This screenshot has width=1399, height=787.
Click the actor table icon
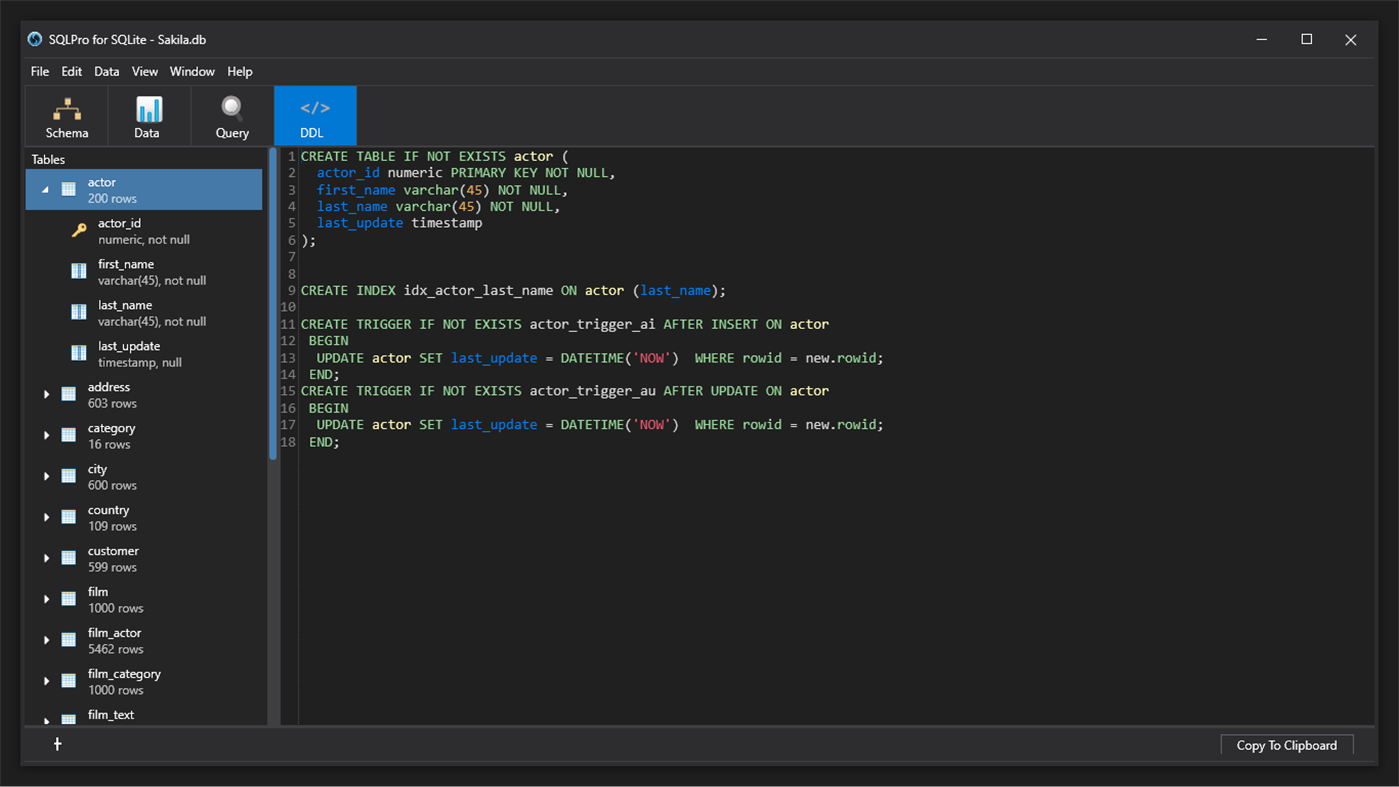pos(69,189)
